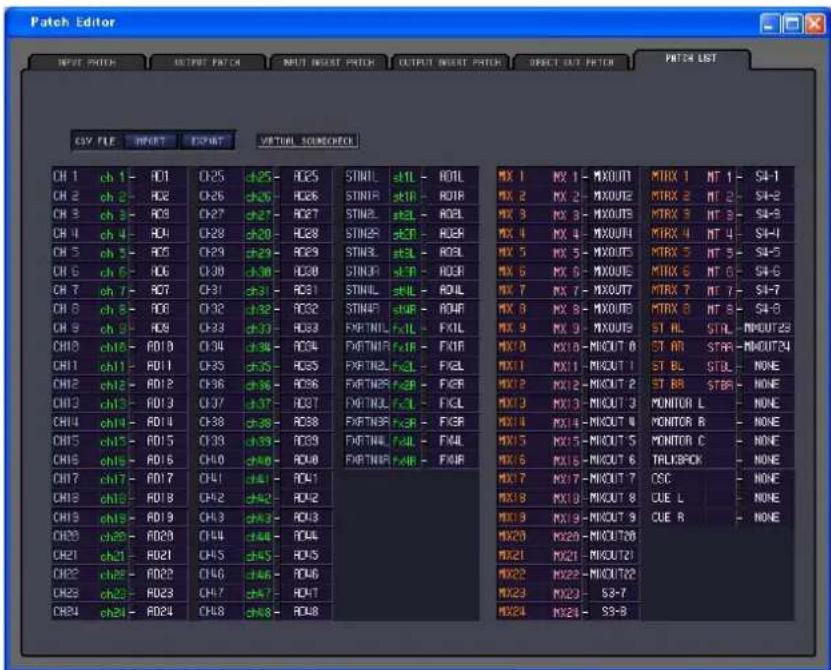Click S3-8 patch in MX24 row
The width and height of the screenshot is (831, 670).
[x=614, y=612]
